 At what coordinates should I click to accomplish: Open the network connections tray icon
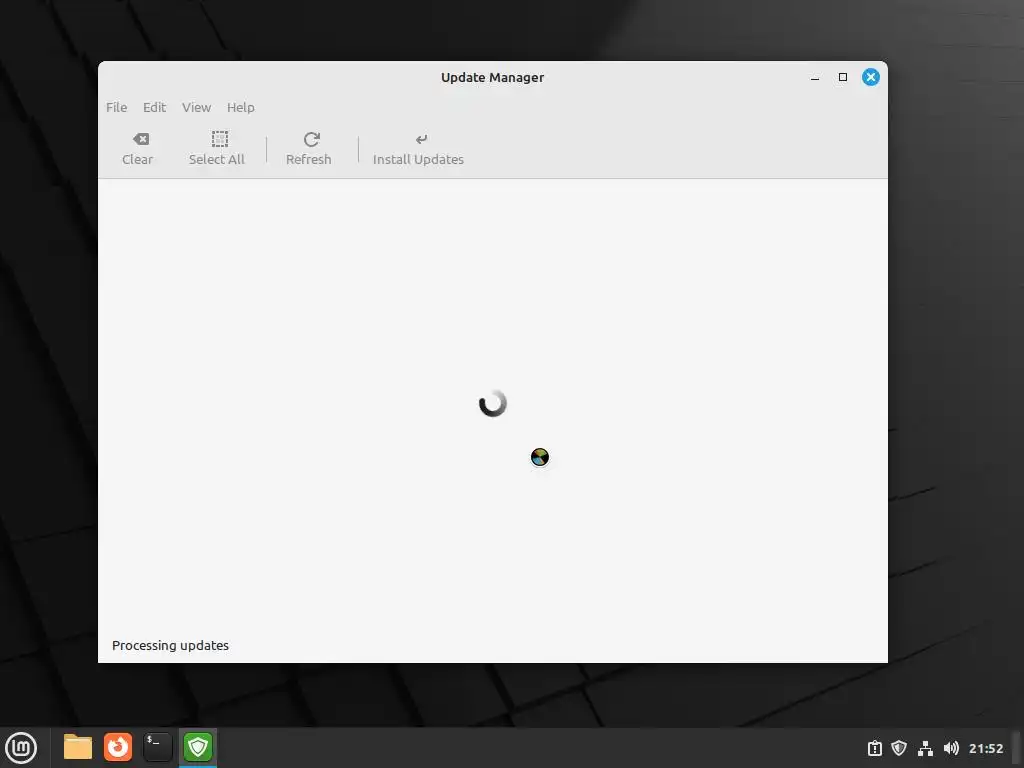[925, 748]
